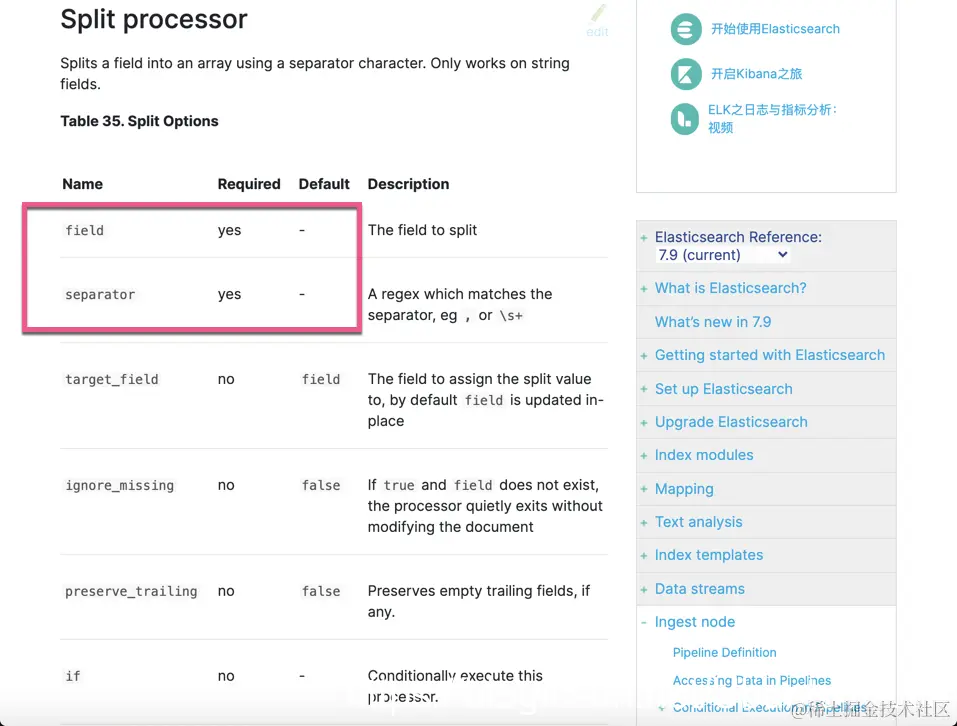Navigate to Set up Elasticsearch link
The width and height of the screenshot is (957, 726).
723,389
